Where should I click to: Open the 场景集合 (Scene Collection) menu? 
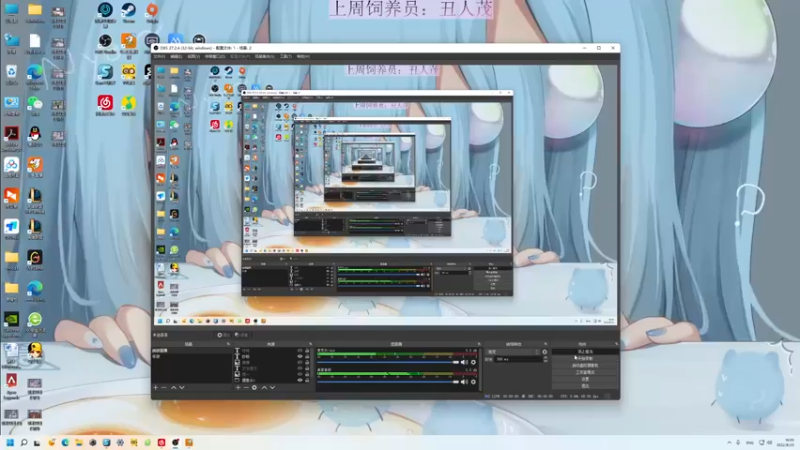(264, 57)
